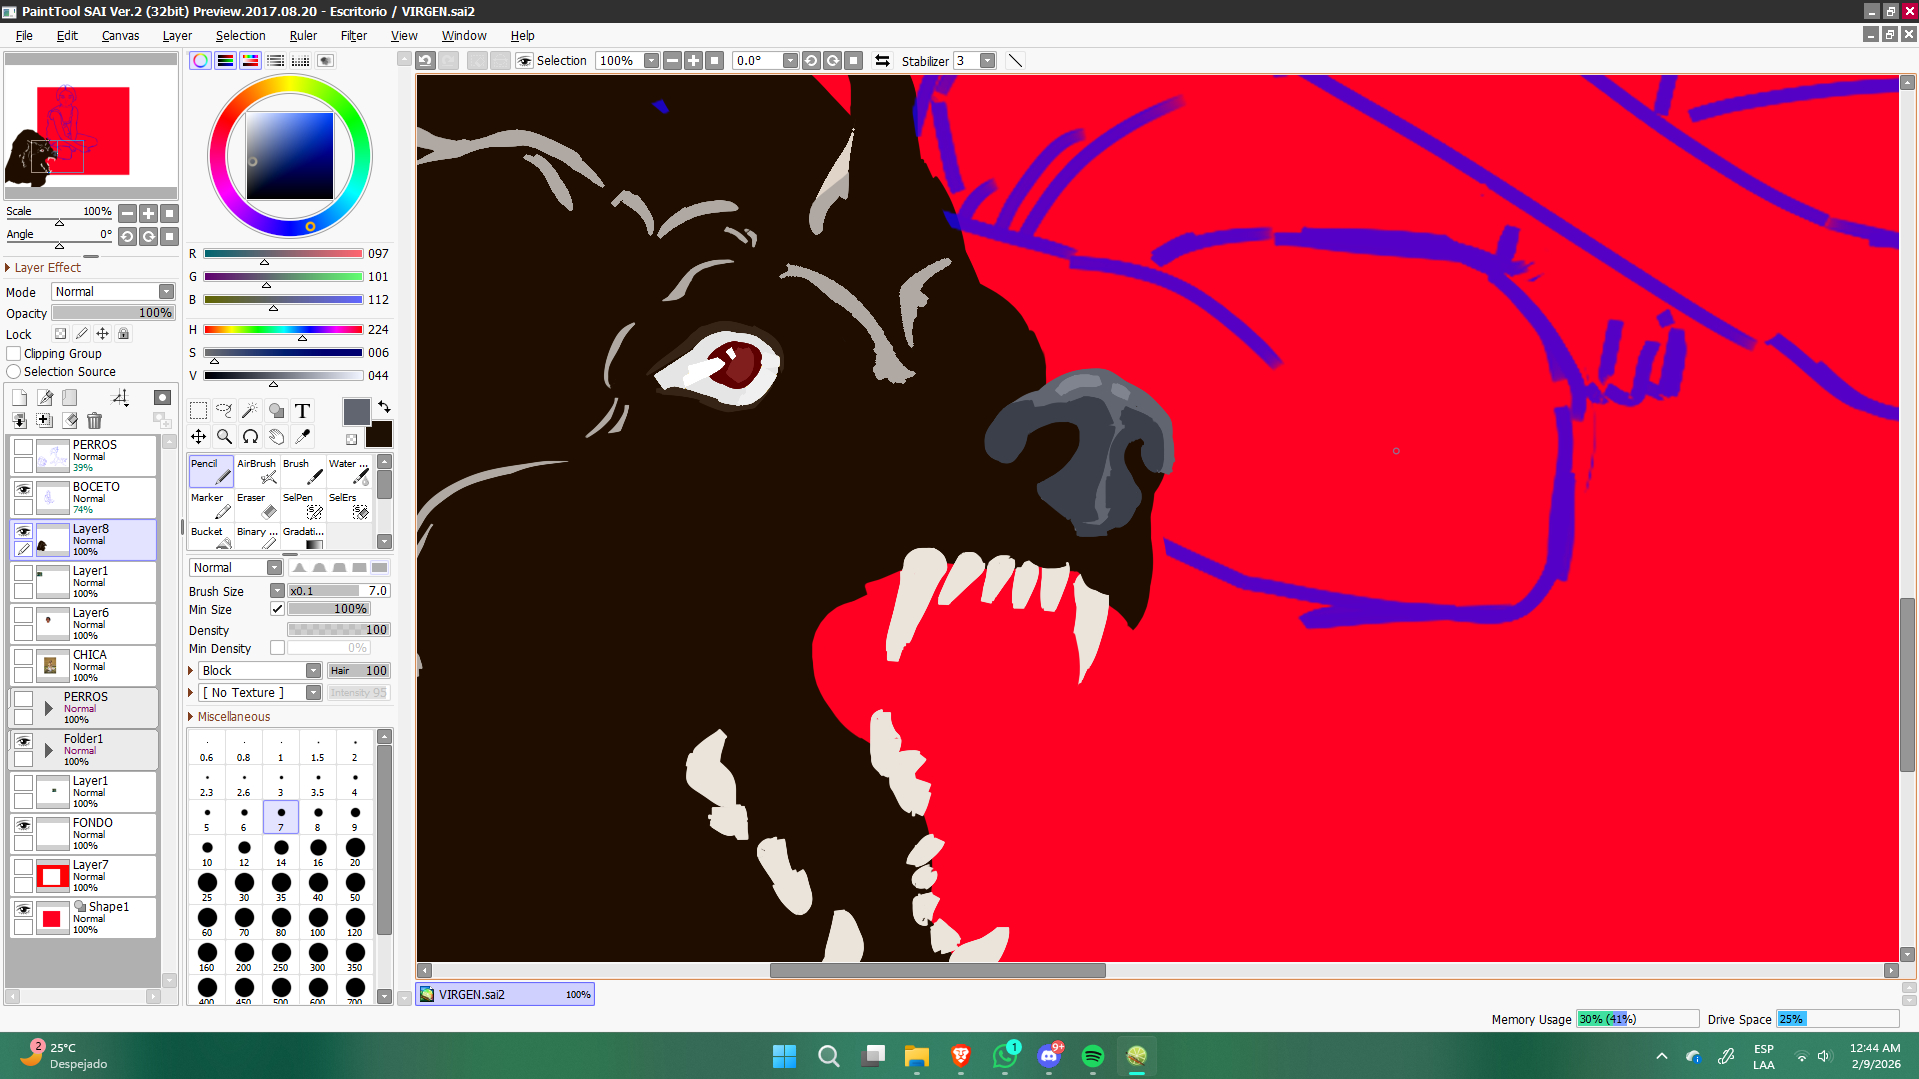This screenshot has width=1919, height=1079.
Task: Expand the Folder1 layer group
Action: (48, 750)
